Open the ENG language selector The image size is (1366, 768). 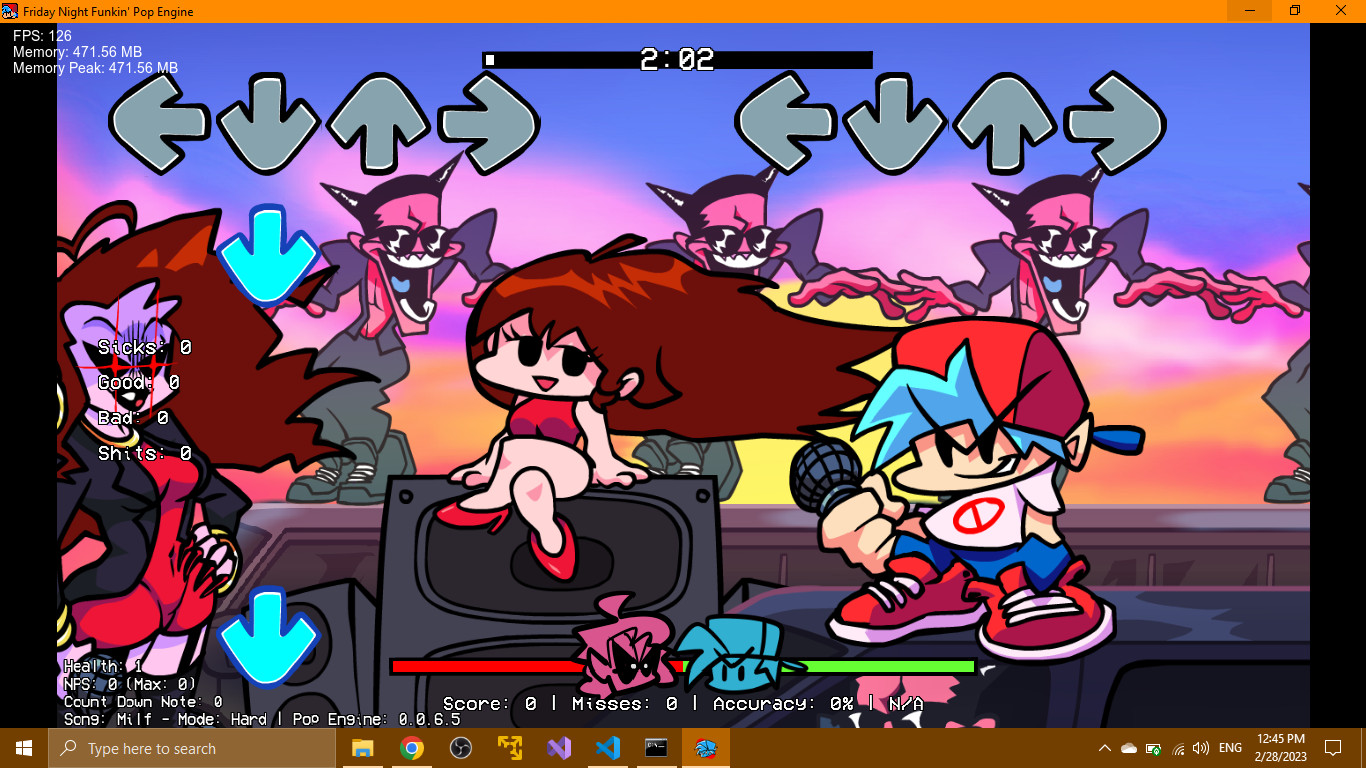click(1231, 748)
